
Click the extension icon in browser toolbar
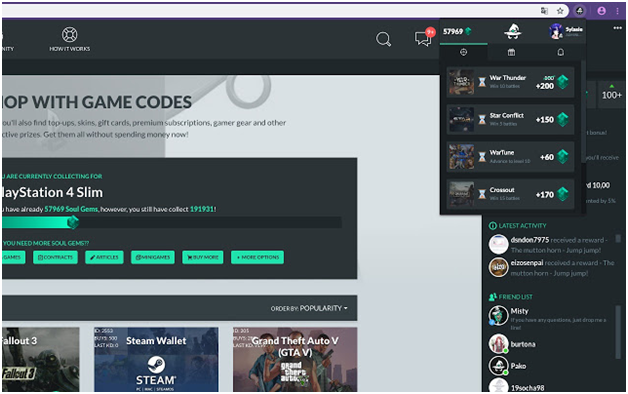coord(580,11)
